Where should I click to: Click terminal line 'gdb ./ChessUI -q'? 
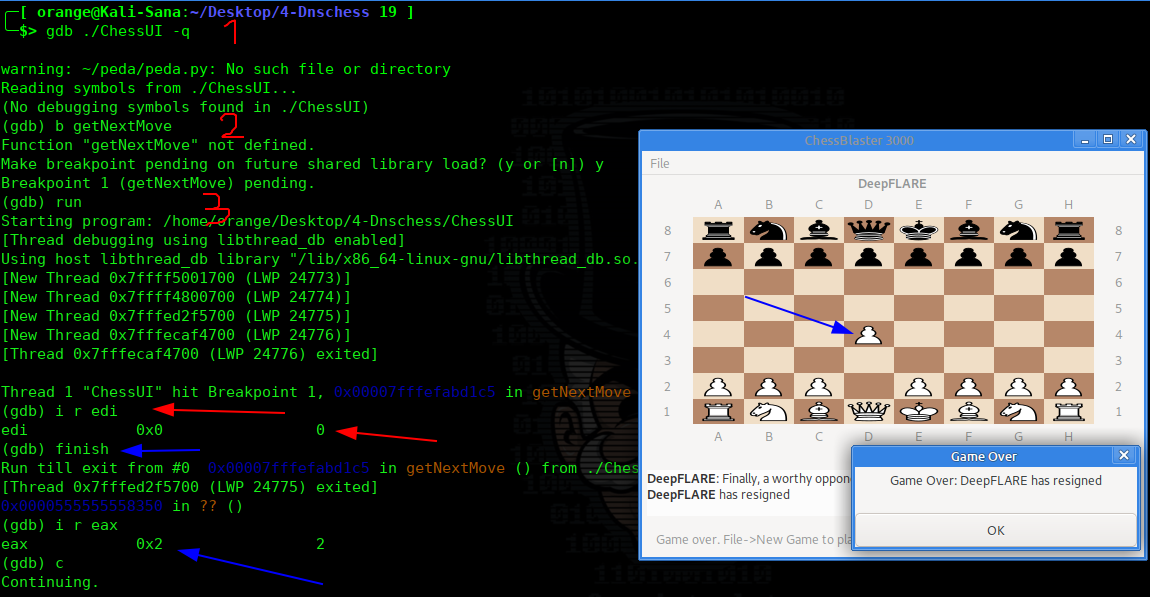click(x=117, y=31)
